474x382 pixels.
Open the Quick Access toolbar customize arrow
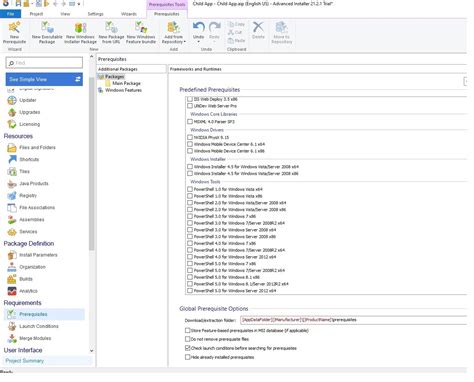pyautogui.click(x=79, y=4)
